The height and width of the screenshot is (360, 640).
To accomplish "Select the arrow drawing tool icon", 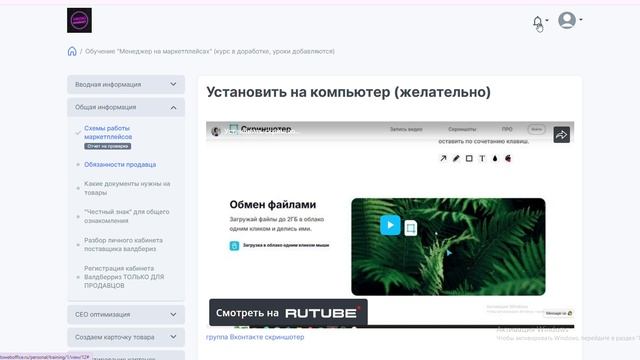I will [443, 158].
